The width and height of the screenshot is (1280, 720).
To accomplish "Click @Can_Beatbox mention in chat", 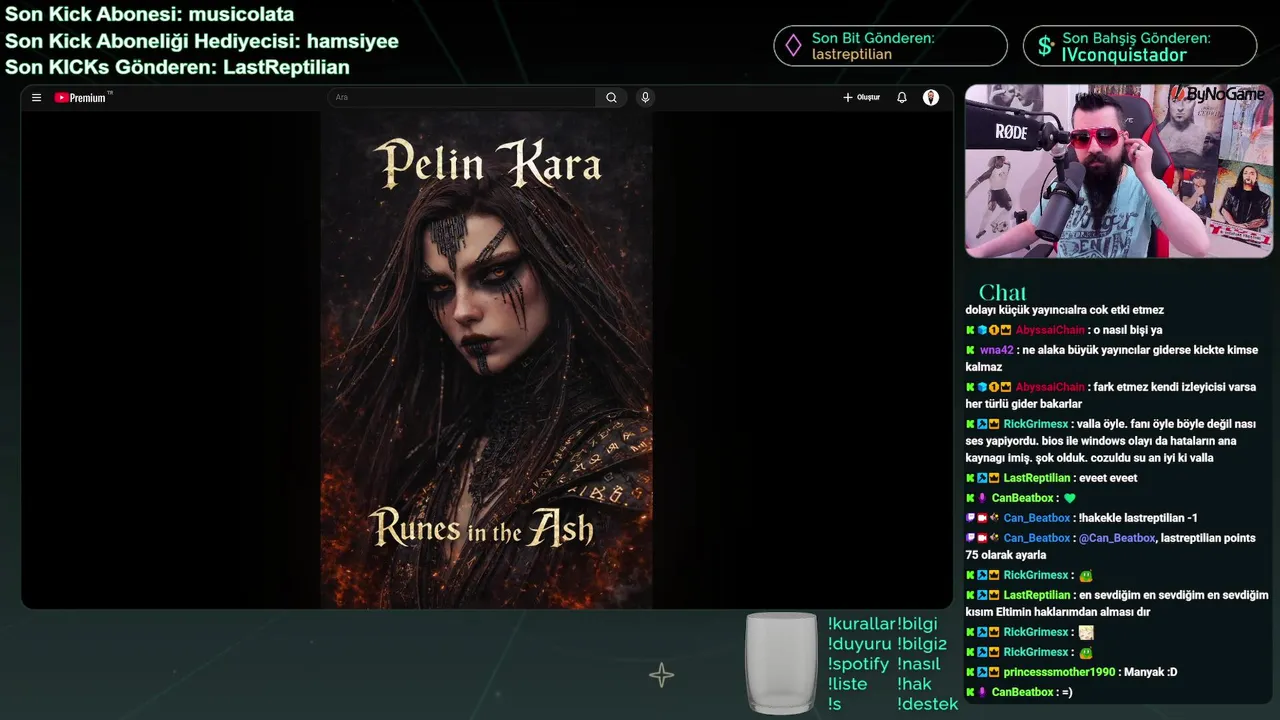I will [x=1116, y=538].
